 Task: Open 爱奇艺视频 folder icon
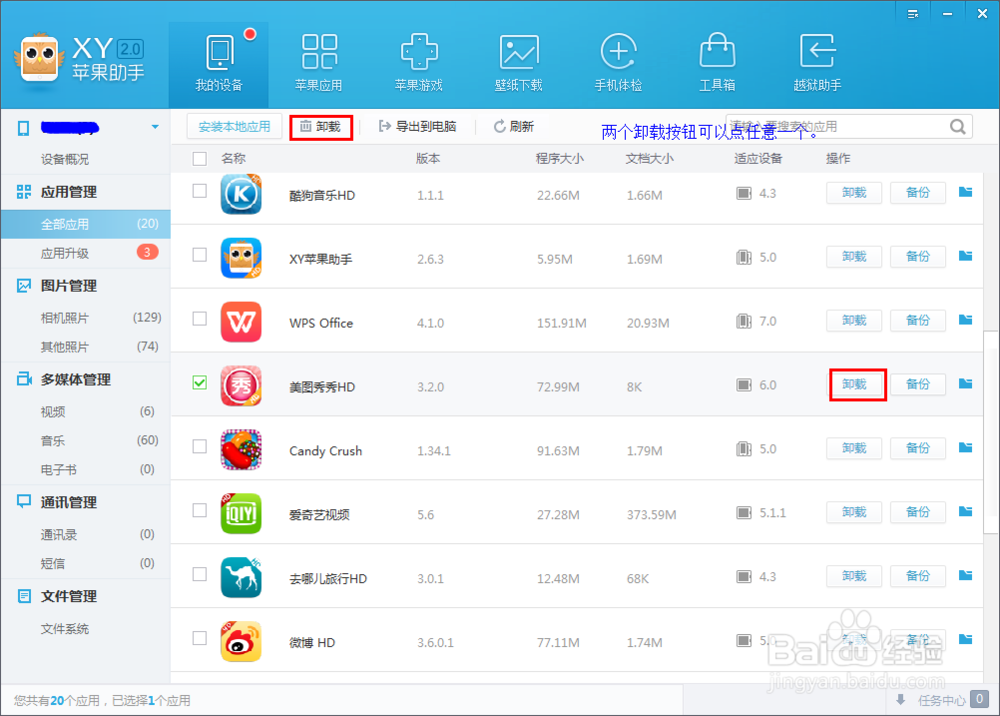[966, 511]
